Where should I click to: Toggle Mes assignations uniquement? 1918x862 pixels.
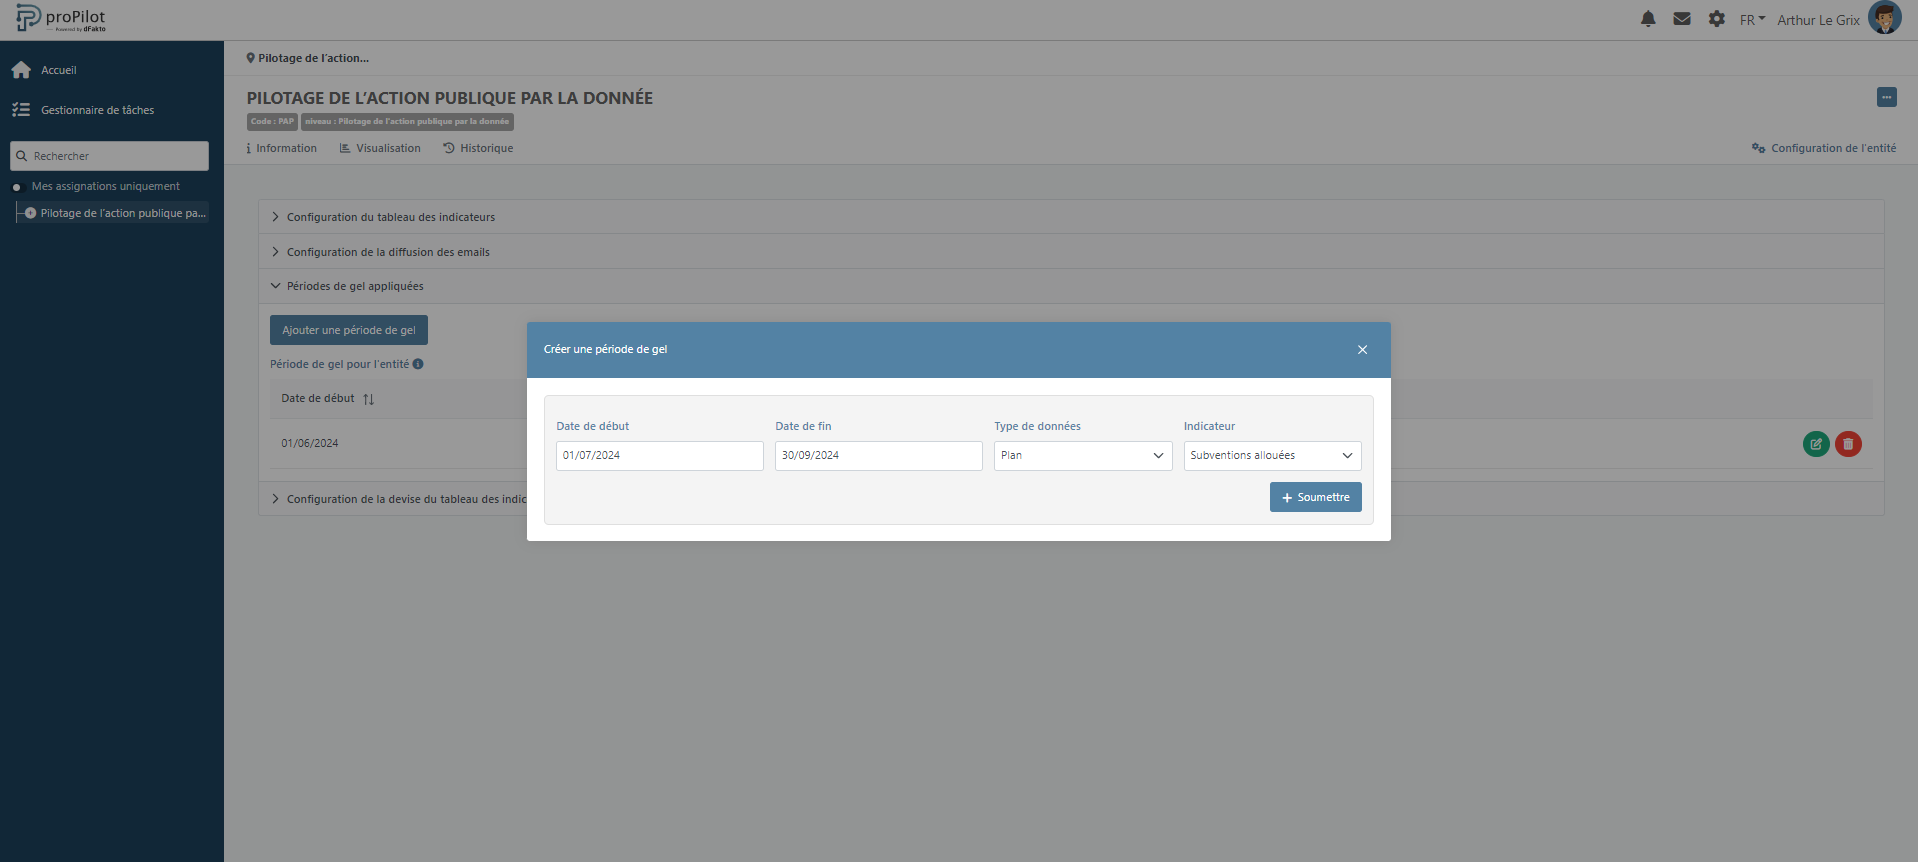click(17, 187)
